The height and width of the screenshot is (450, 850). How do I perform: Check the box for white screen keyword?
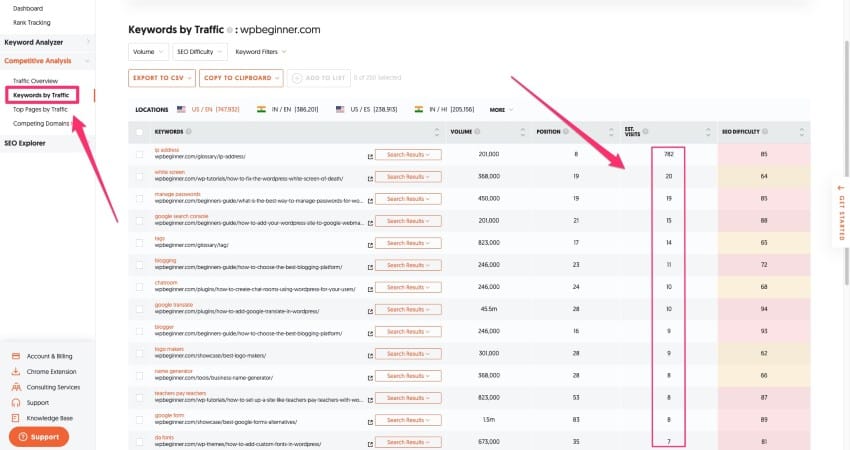[x=140, y=177]
